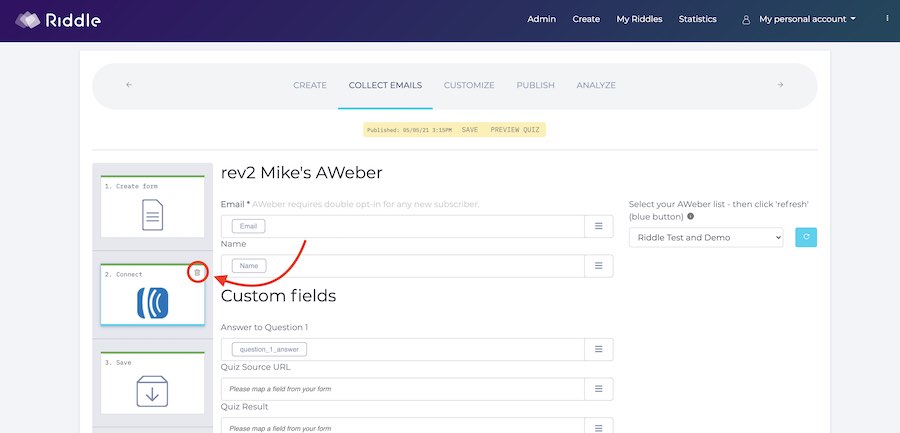Click the right arrow in the step bar

pos(780,85)
